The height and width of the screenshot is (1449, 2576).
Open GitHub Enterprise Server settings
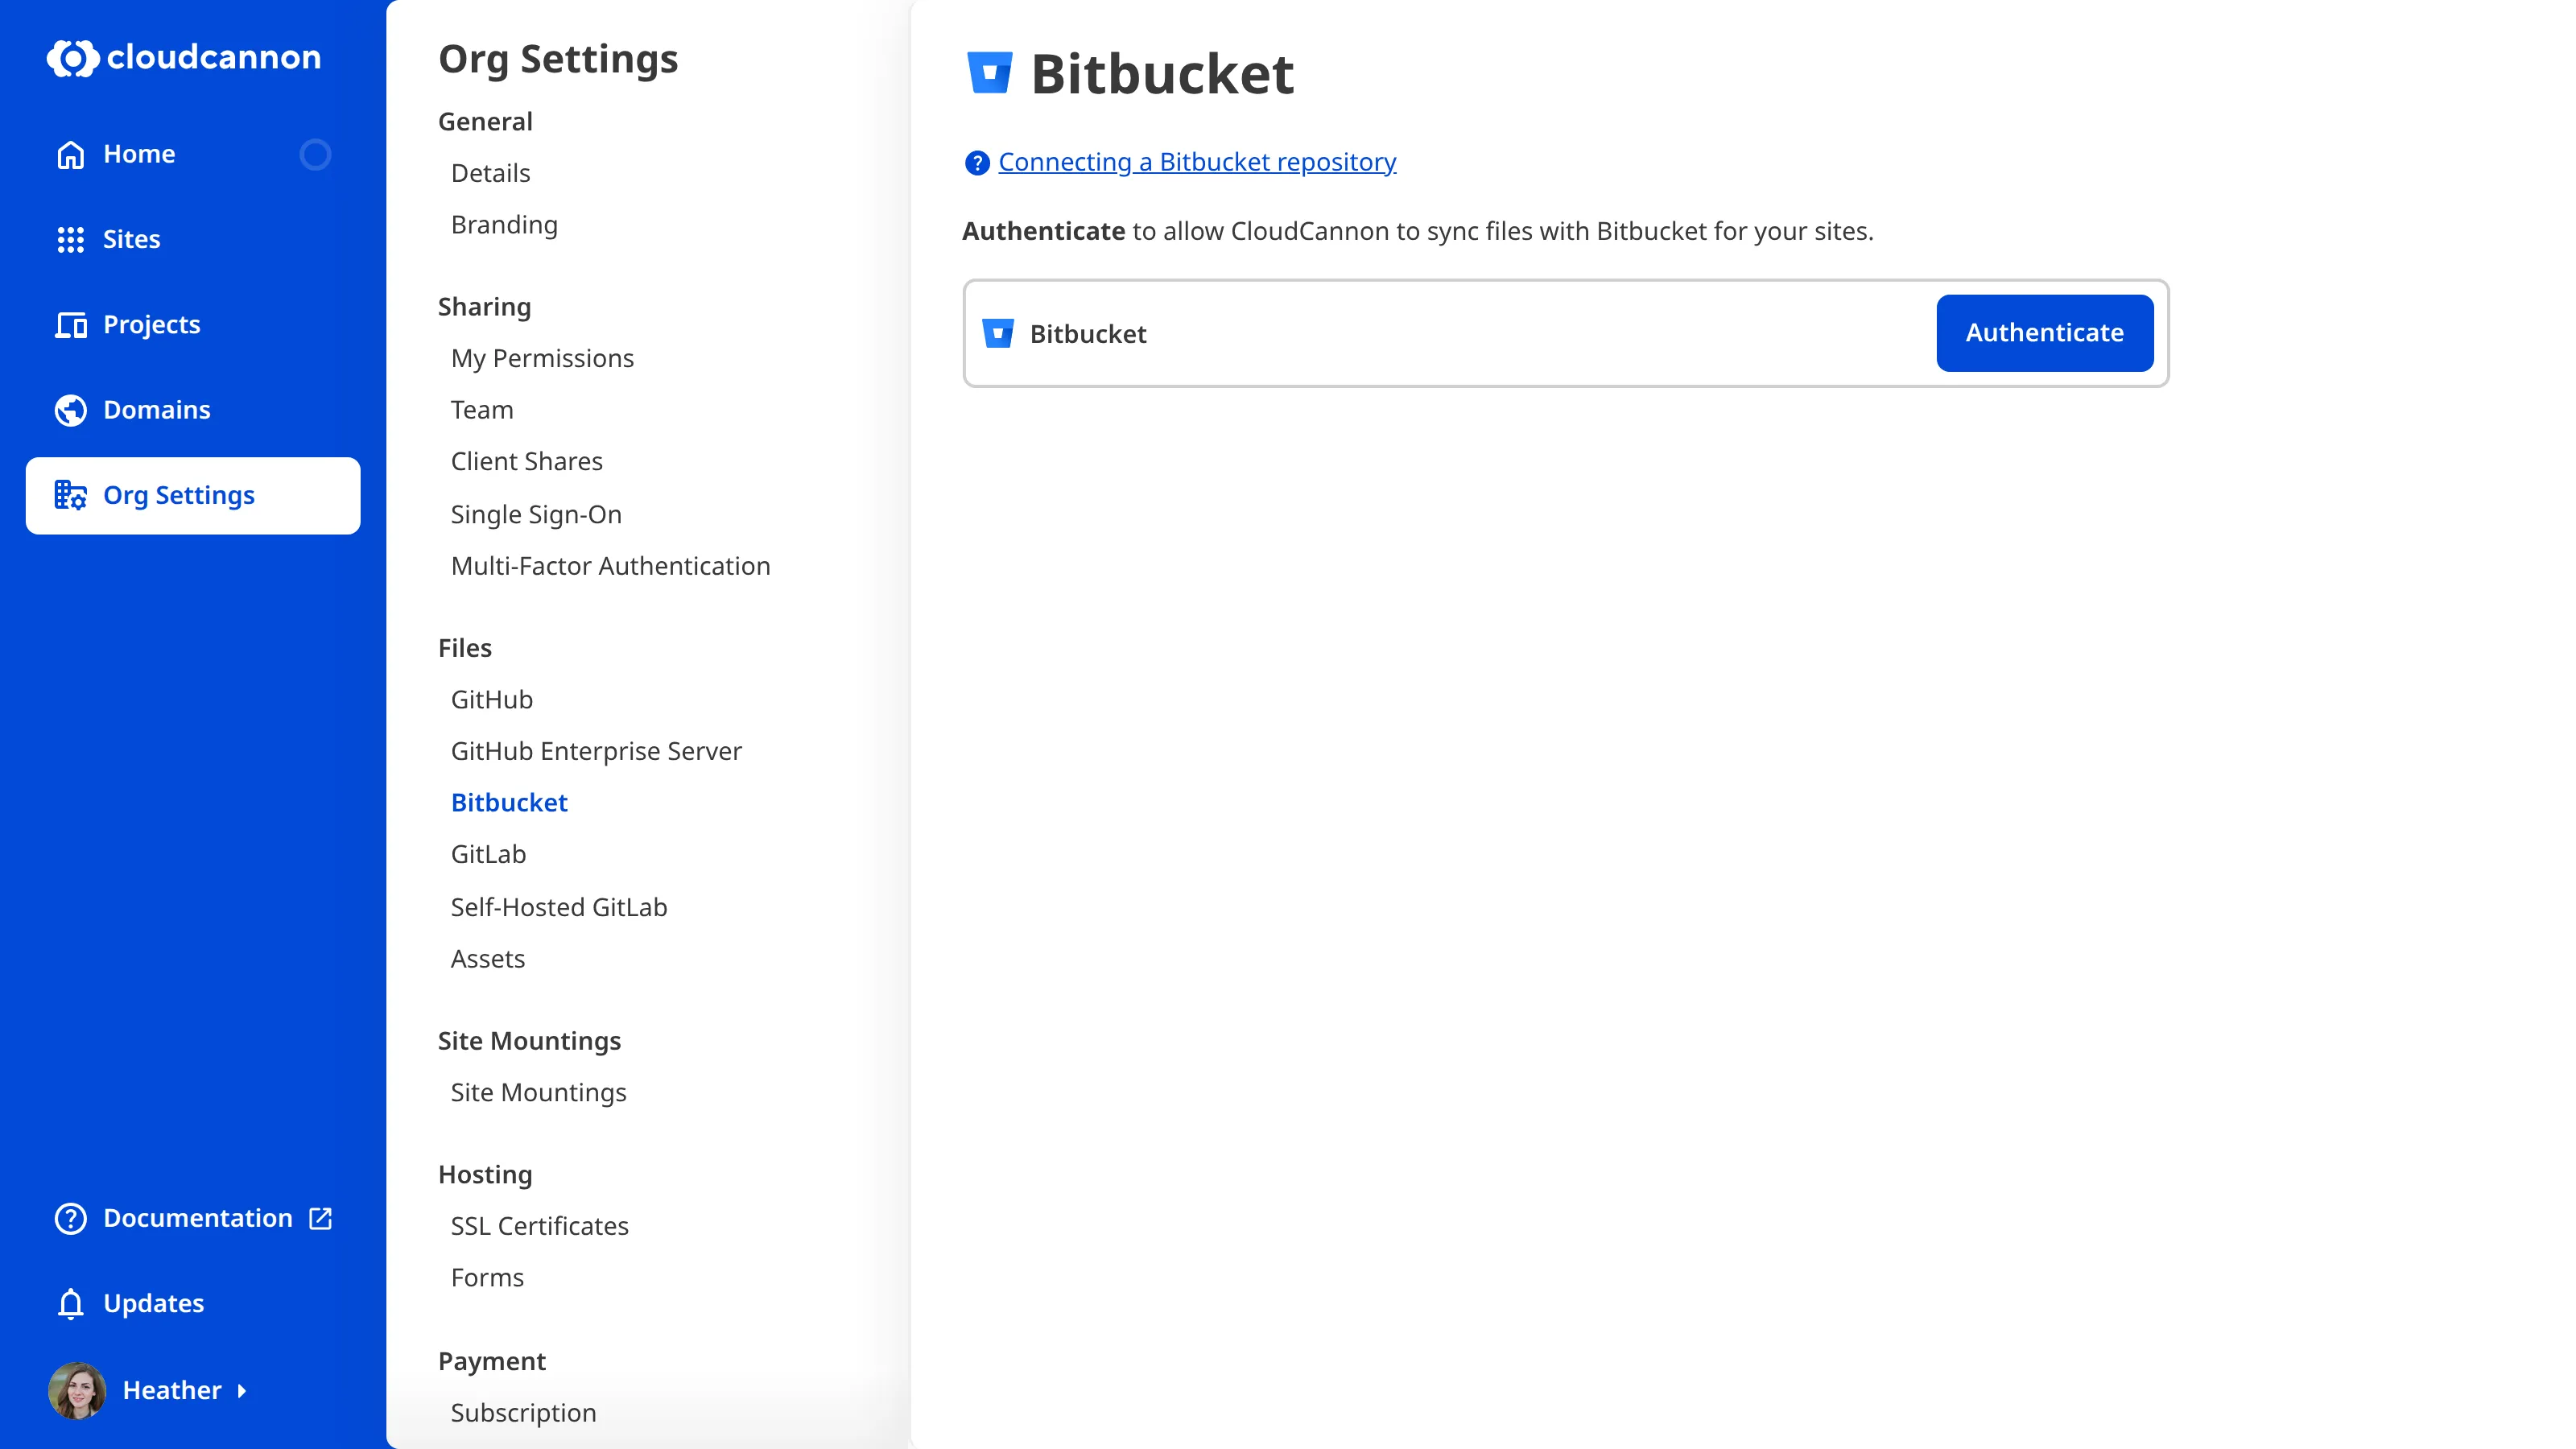[x=596, y=751]
